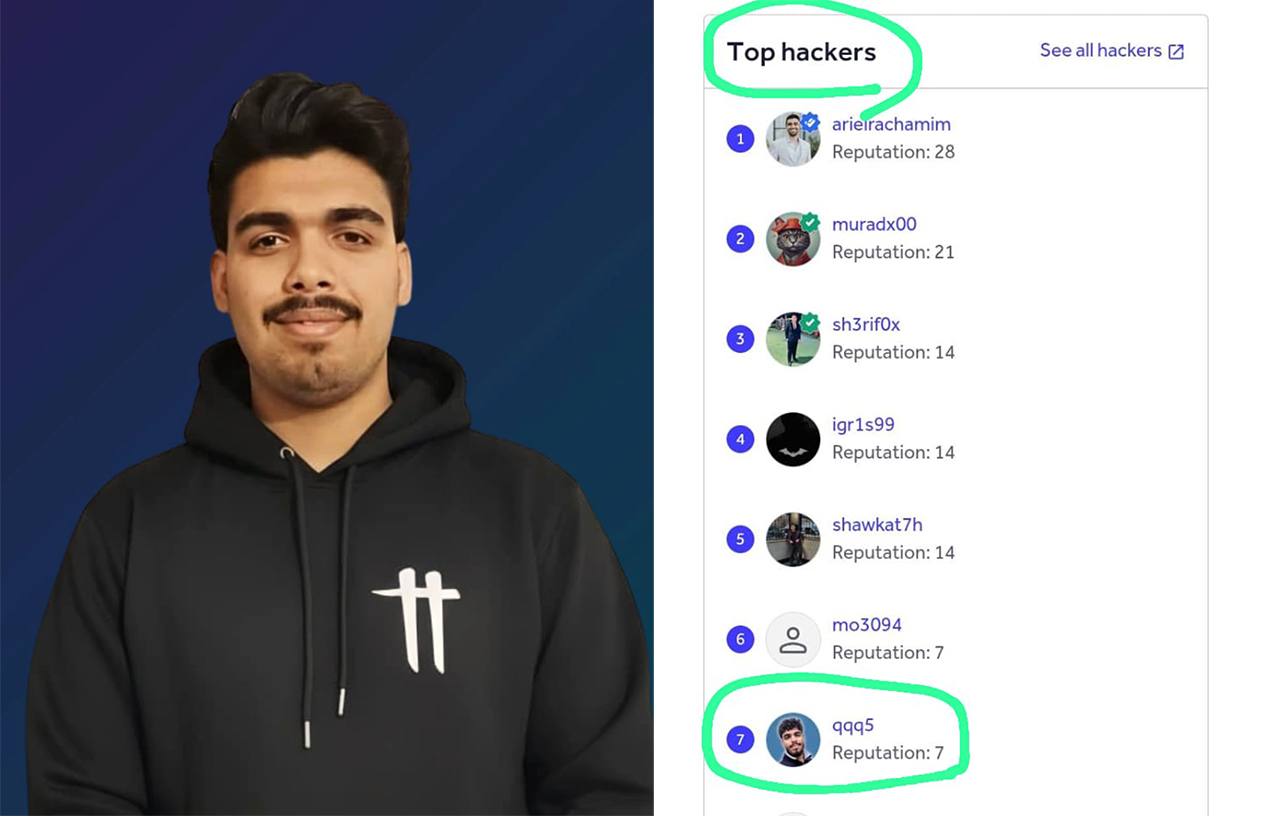The image size is (1280, 816).
Task: Open shawkat7h's profile link
Action: click(877, 524)
